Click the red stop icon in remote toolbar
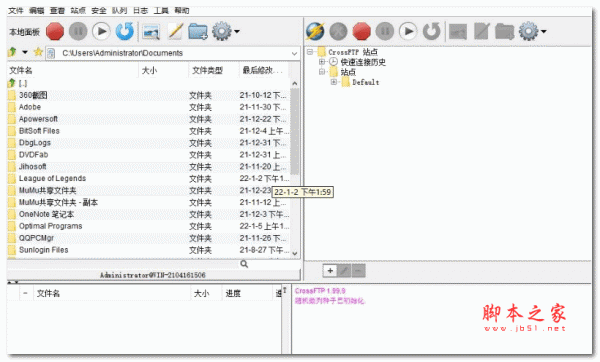Screen dimensions: 600x362 click(x=362, y=31)
